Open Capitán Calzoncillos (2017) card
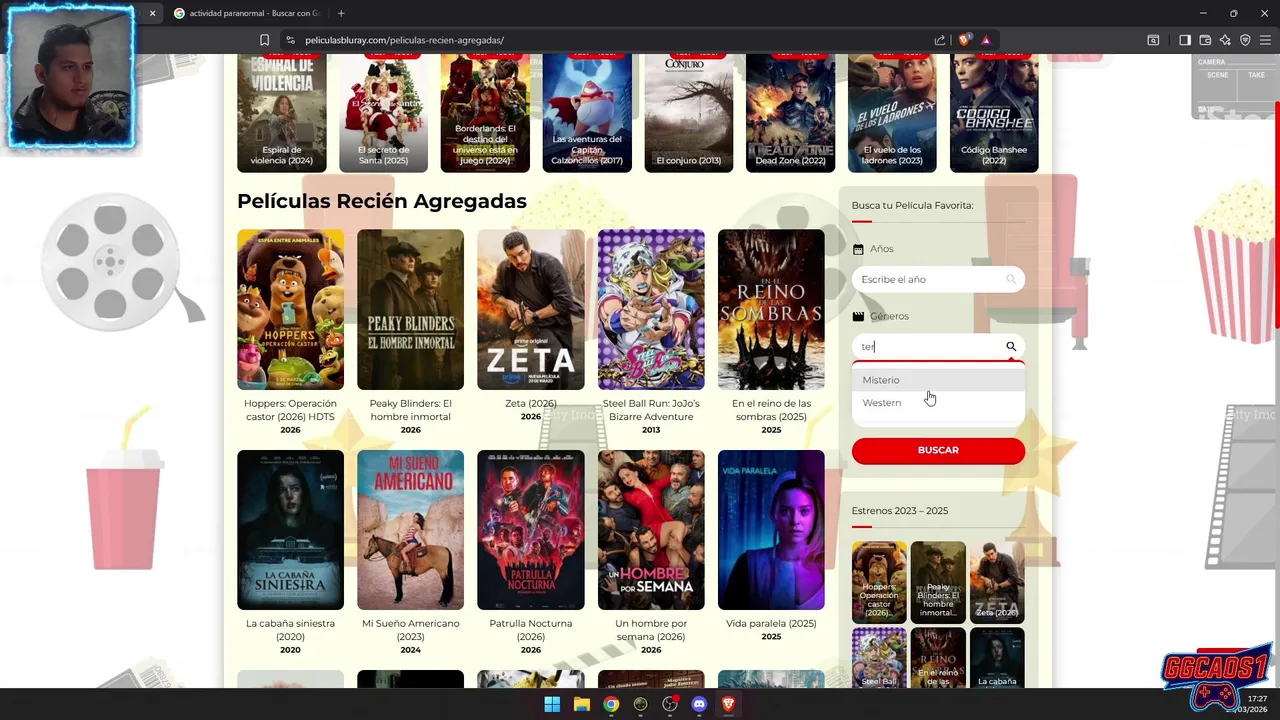Screen dimensions: 1280x720 pyautogui.click(x=587, y=113)
